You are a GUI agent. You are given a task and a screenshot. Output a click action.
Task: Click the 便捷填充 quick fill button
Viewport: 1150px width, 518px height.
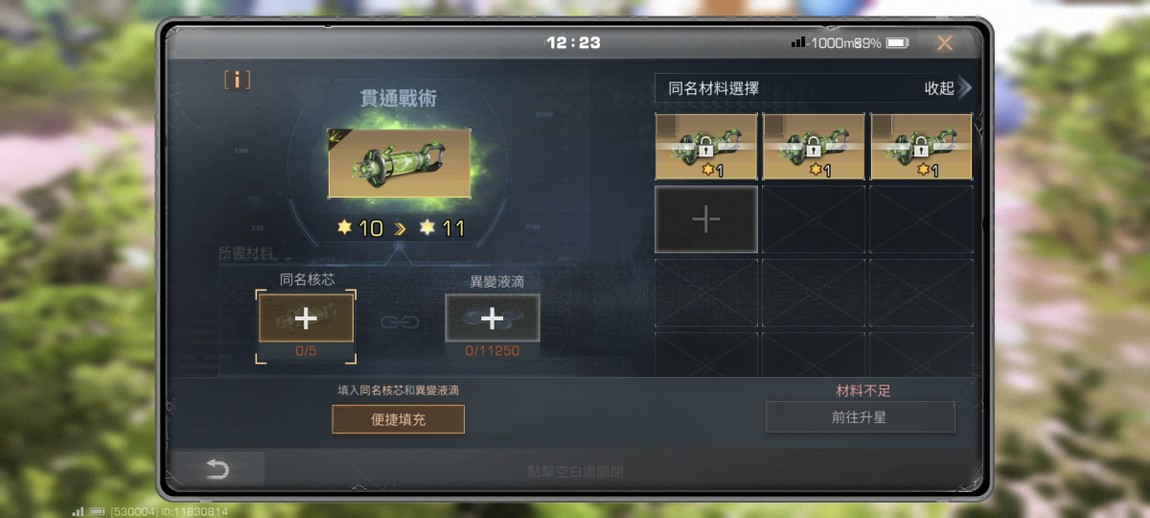(398, 420)
